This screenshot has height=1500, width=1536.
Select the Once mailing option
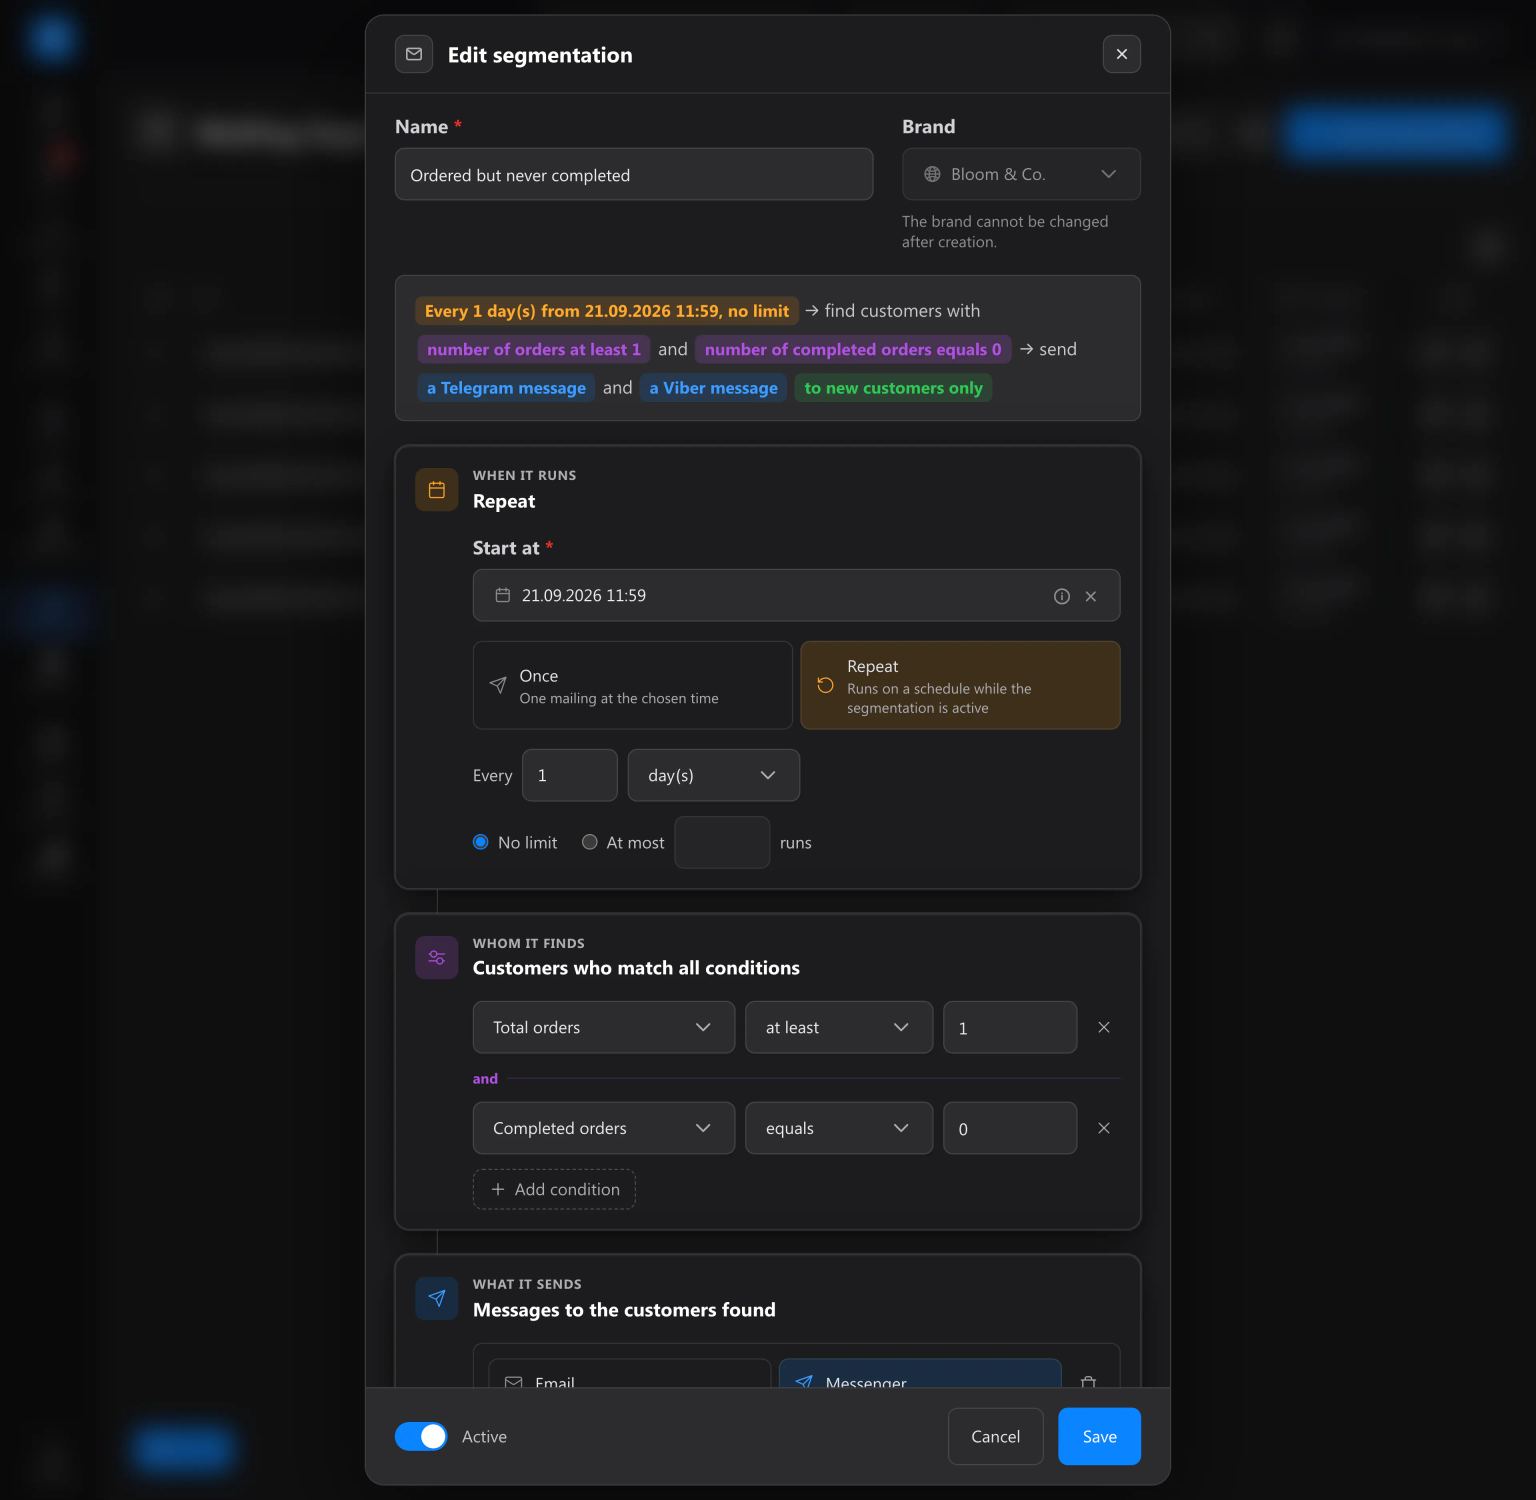pyautogui.click(x=633, y=685)
